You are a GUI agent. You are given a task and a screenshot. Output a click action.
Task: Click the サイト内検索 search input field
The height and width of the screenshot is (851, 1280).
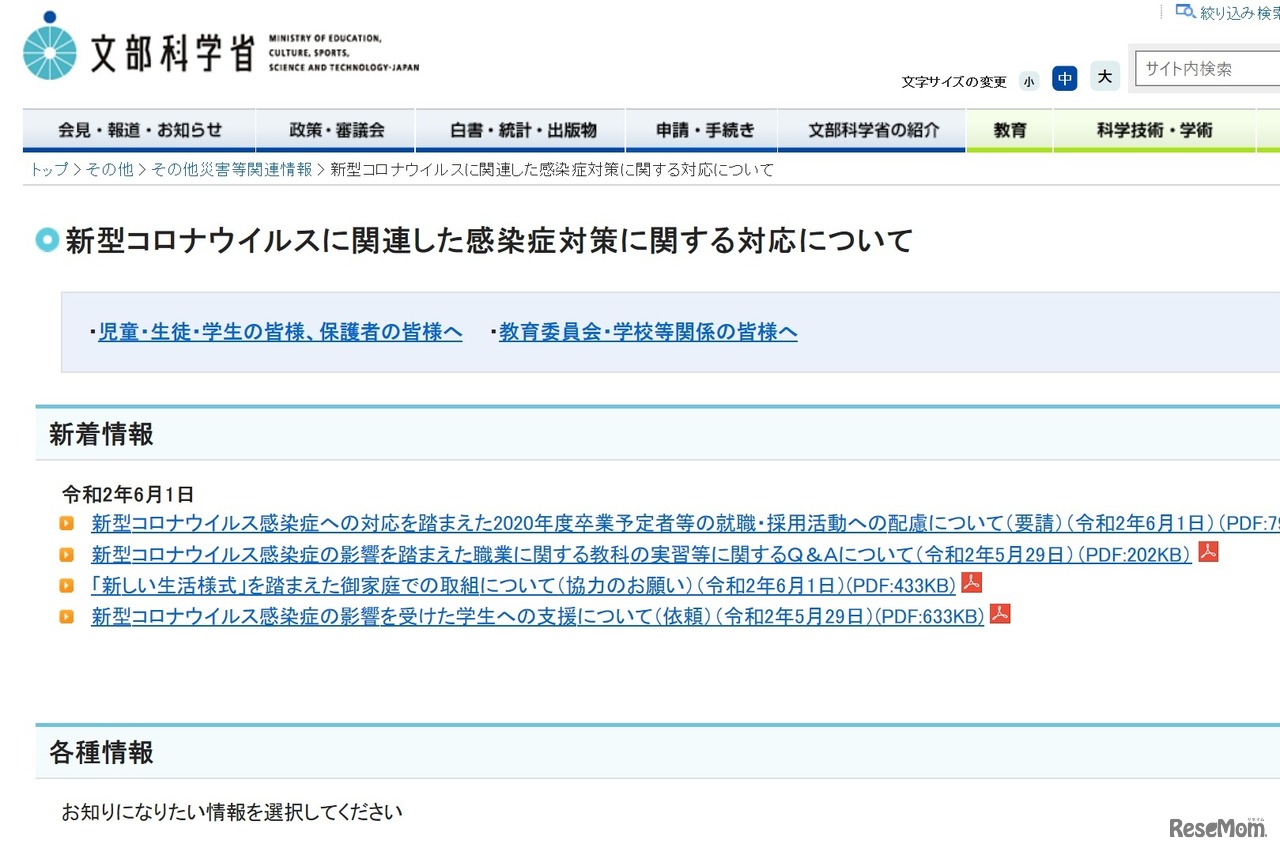pyautogui.click(x=1210, y=69)
